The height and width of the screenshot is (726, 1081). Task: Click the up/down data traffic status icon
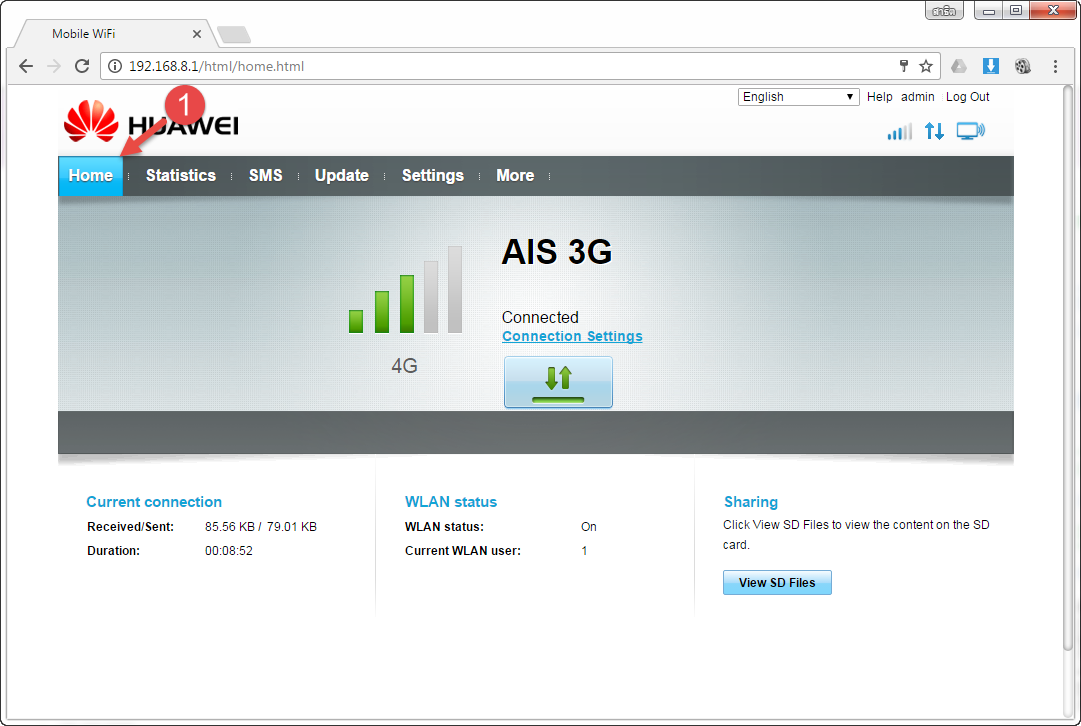click(x=934, y=131)
